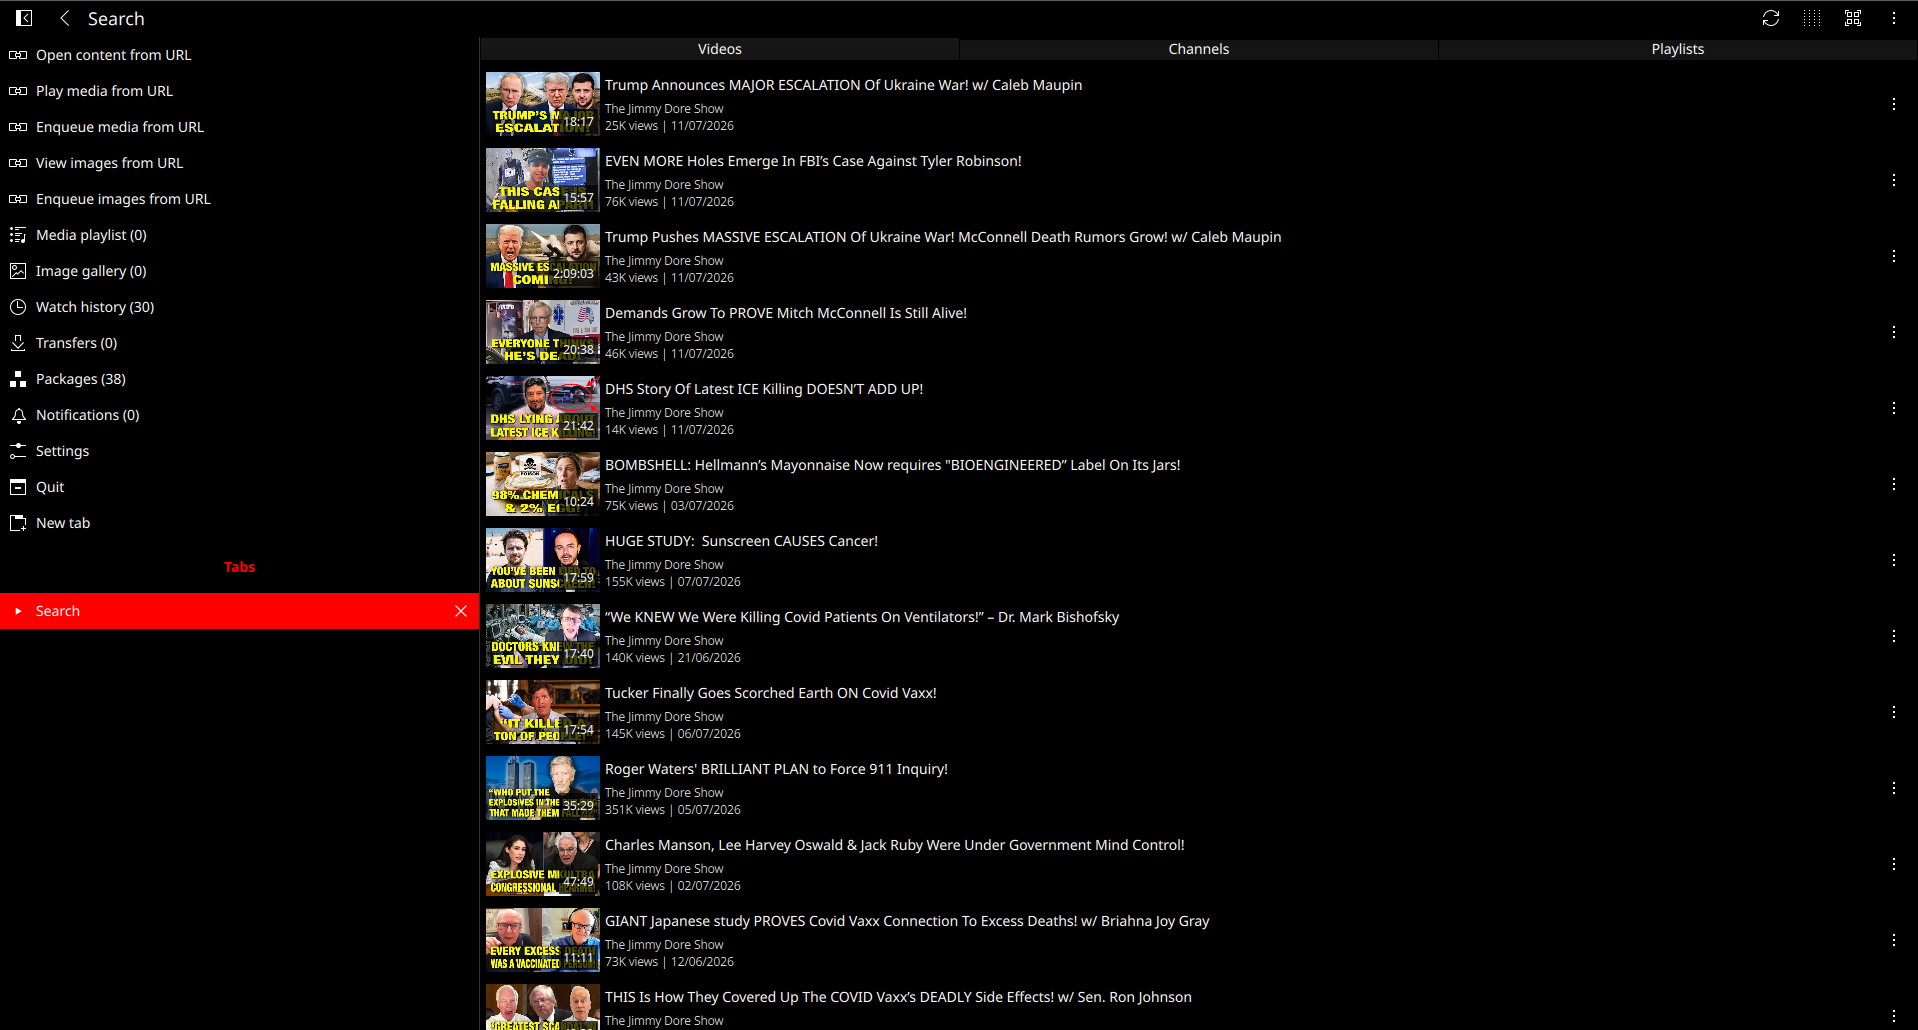Open the dotted grid view icon
This screenshot has height=1030, width=1918.
click(1812, 18)
